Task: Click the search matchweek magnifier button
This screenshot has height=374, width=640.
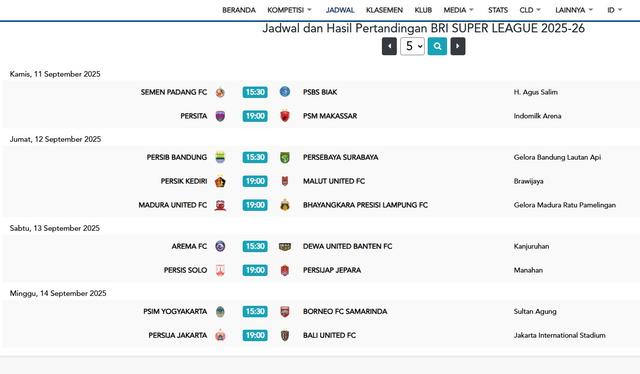Action: tap(437, 46)
